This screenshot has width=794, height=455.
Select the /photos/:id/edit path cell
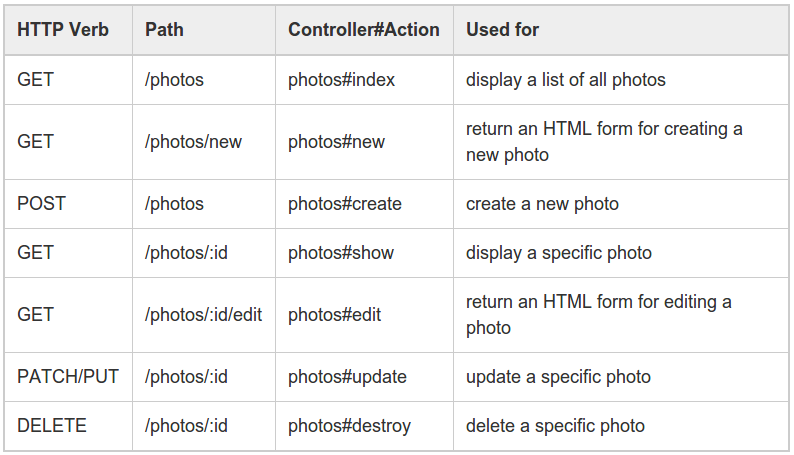coord(204,315)
